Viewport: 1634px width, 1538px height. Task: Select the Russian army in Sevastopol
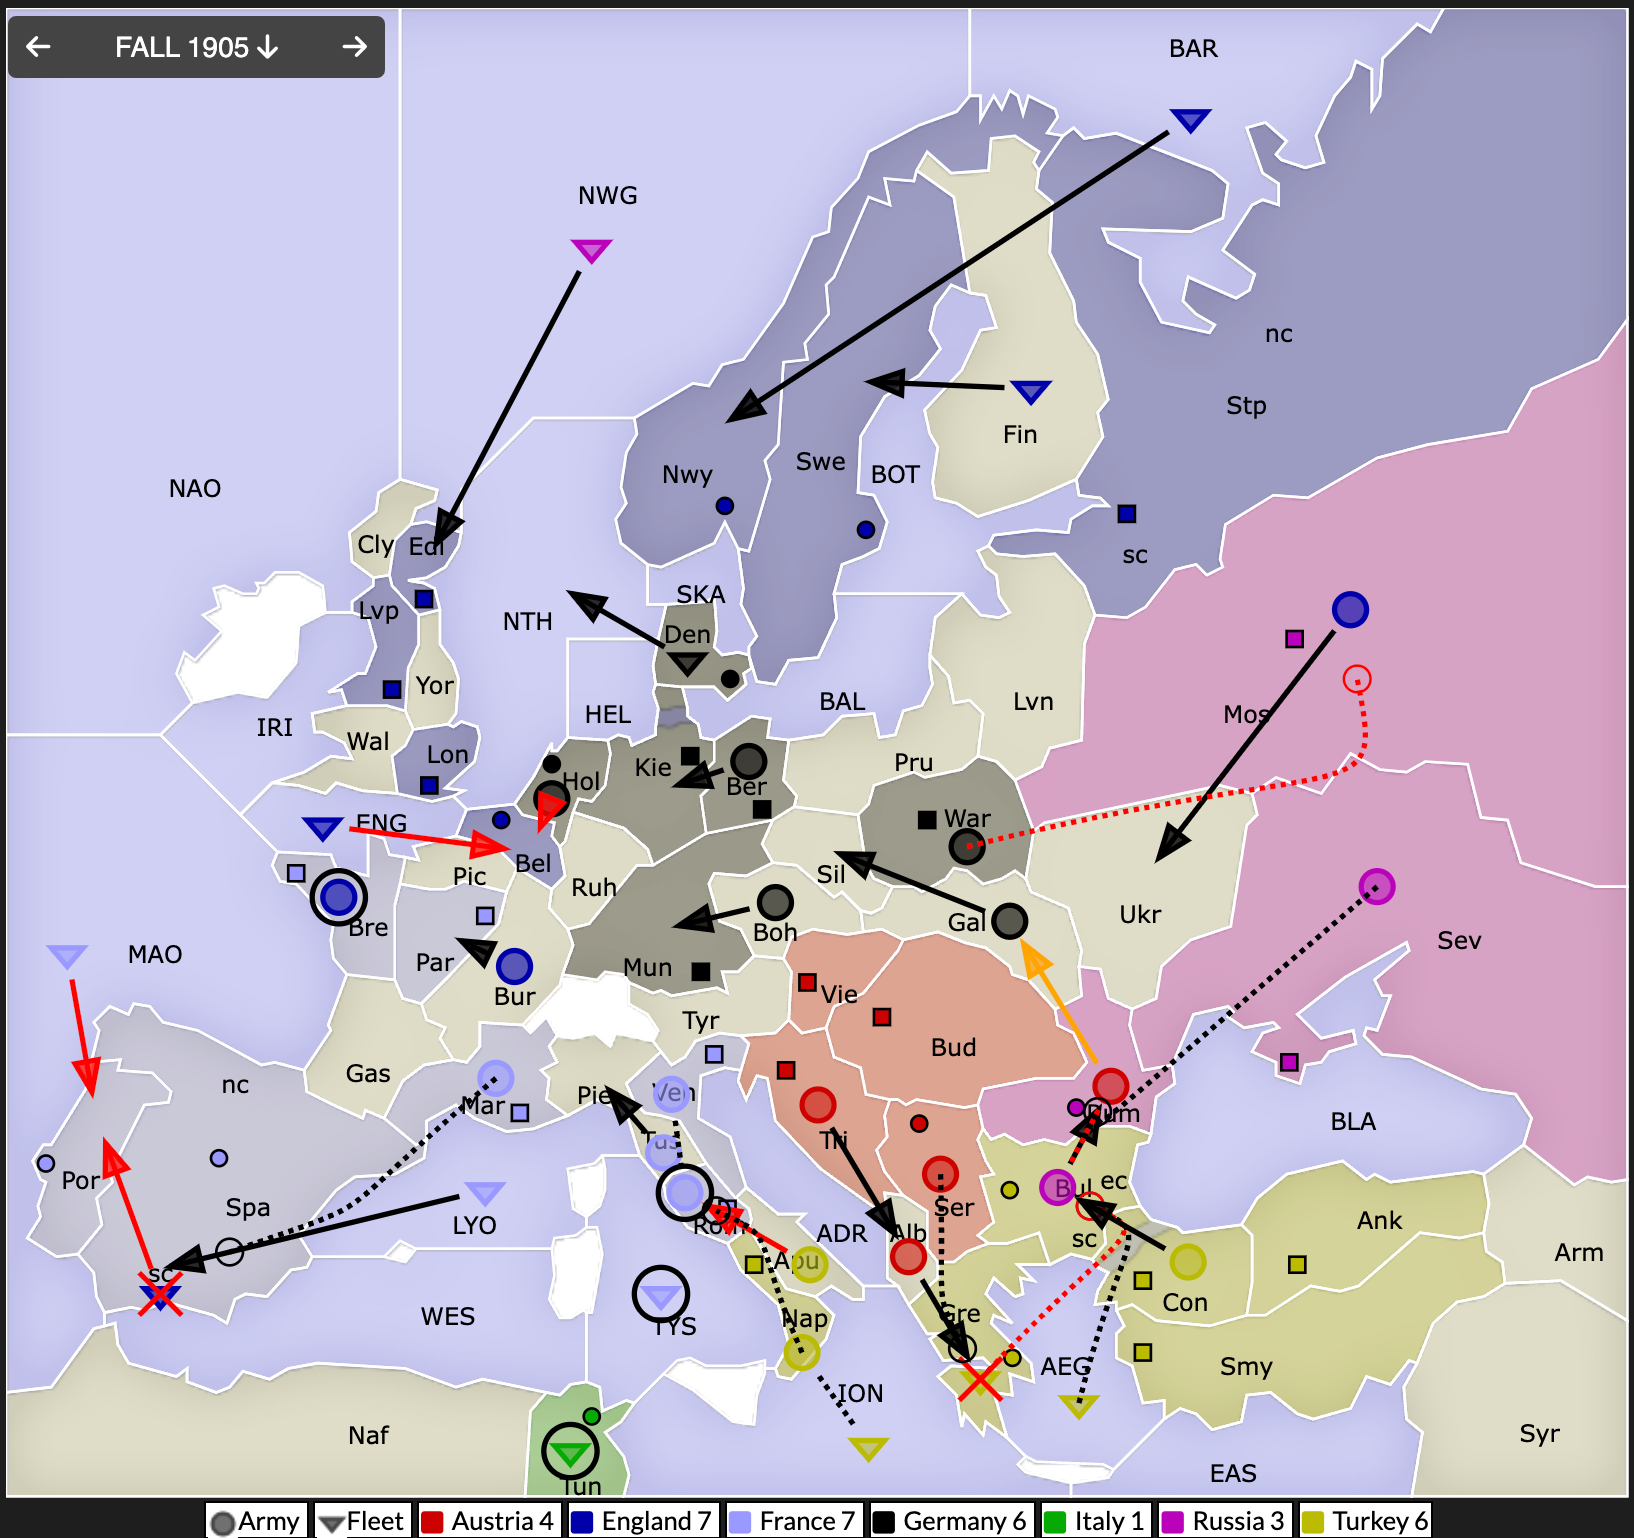coord(1377,886)
